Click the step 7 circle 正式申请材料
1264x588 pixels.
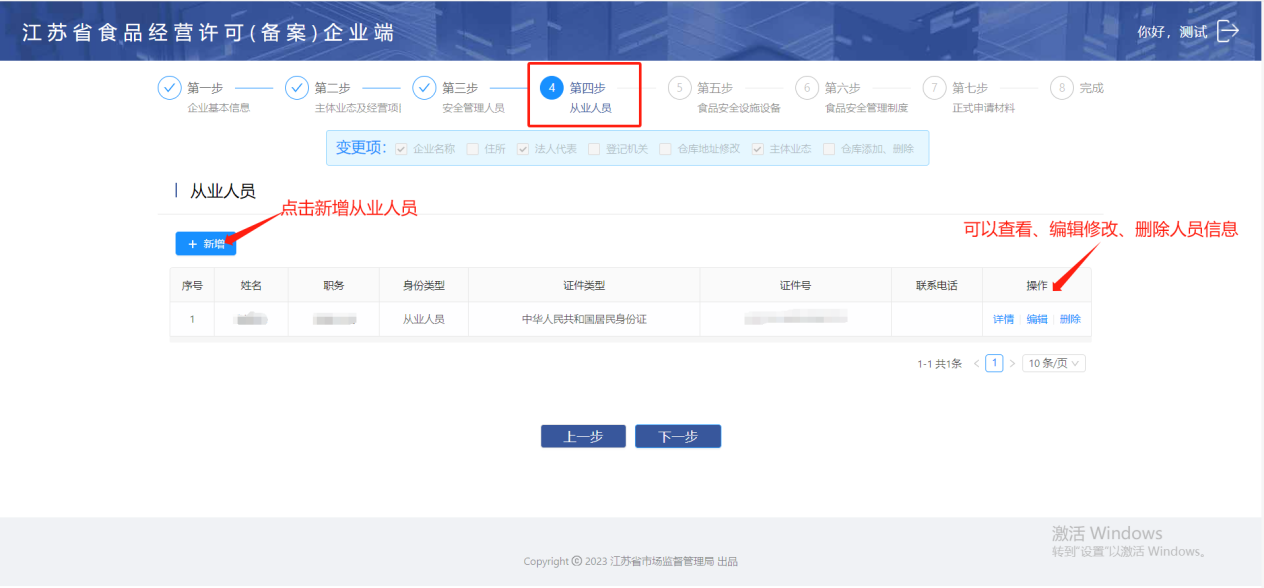(x=934, y=88)
